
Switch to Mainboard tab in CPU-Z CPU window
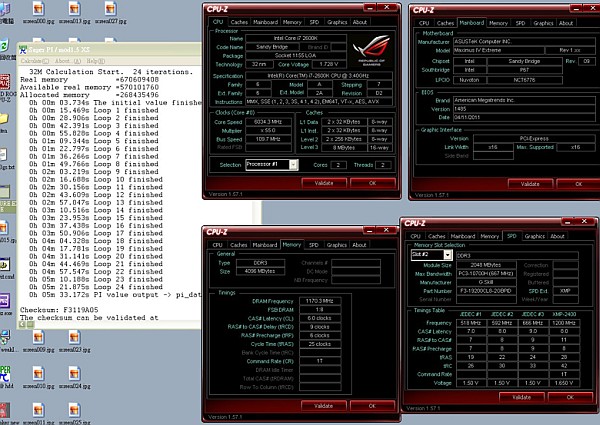point(265,22)
